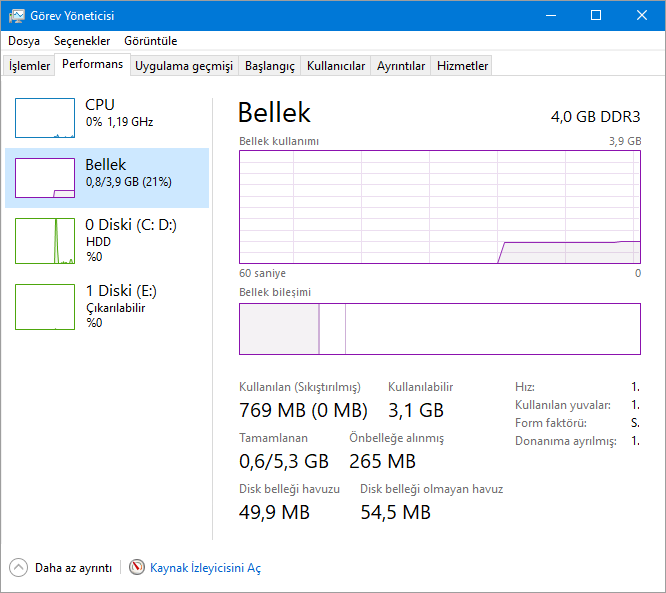This screenshot has height=593, width=666.
Task: Open the Dosya menu
Action: [24, 41]
